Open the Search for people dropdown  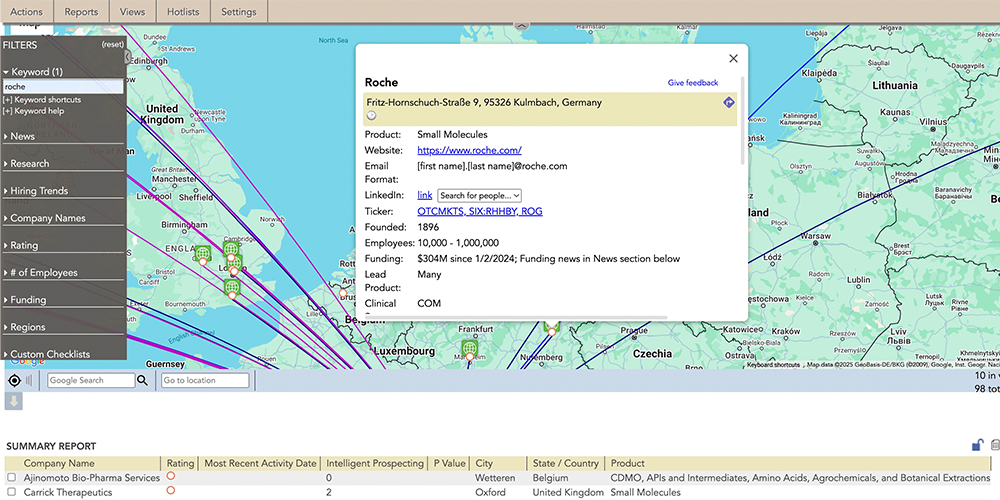tap(480, 196)
